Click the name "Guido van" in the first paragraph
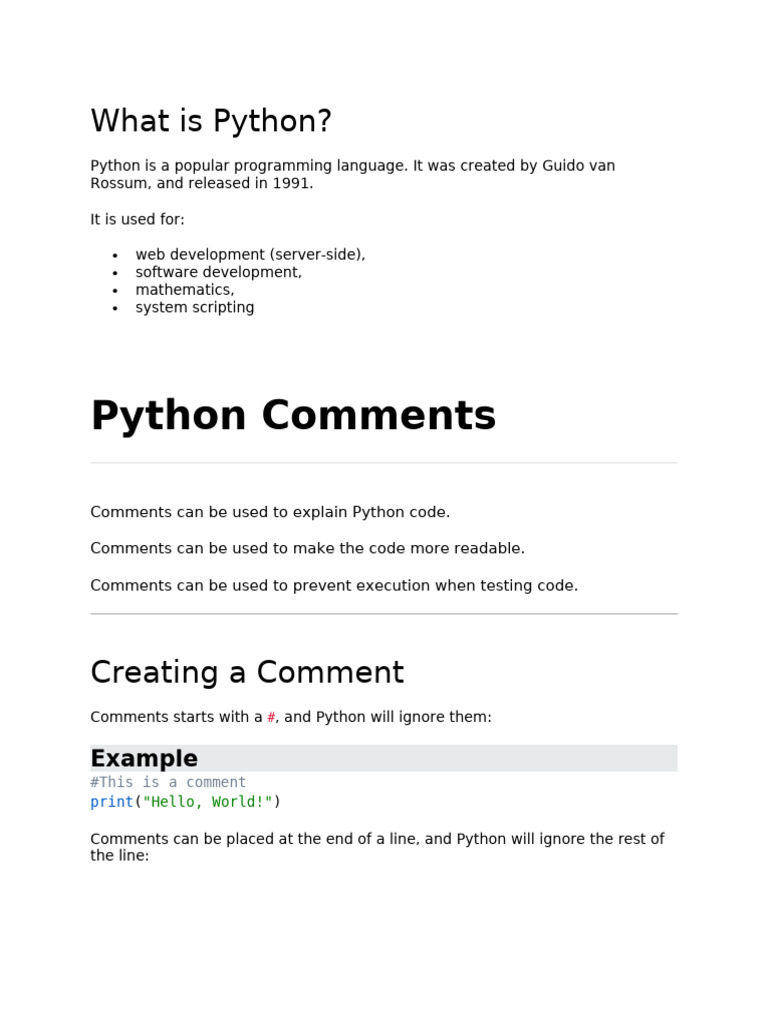 pos(578,166)
